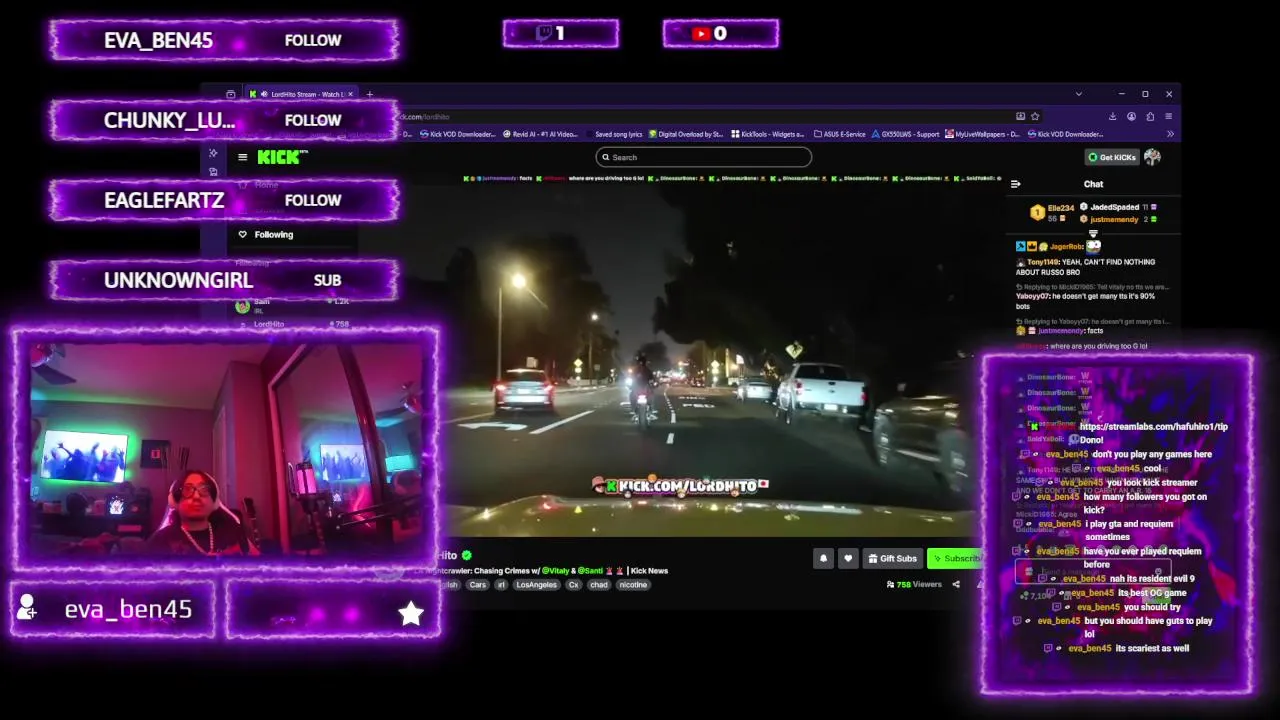The image size is (1280, 720).
Task: Click the Get KICKs button
Action: tap(1112, 157)
